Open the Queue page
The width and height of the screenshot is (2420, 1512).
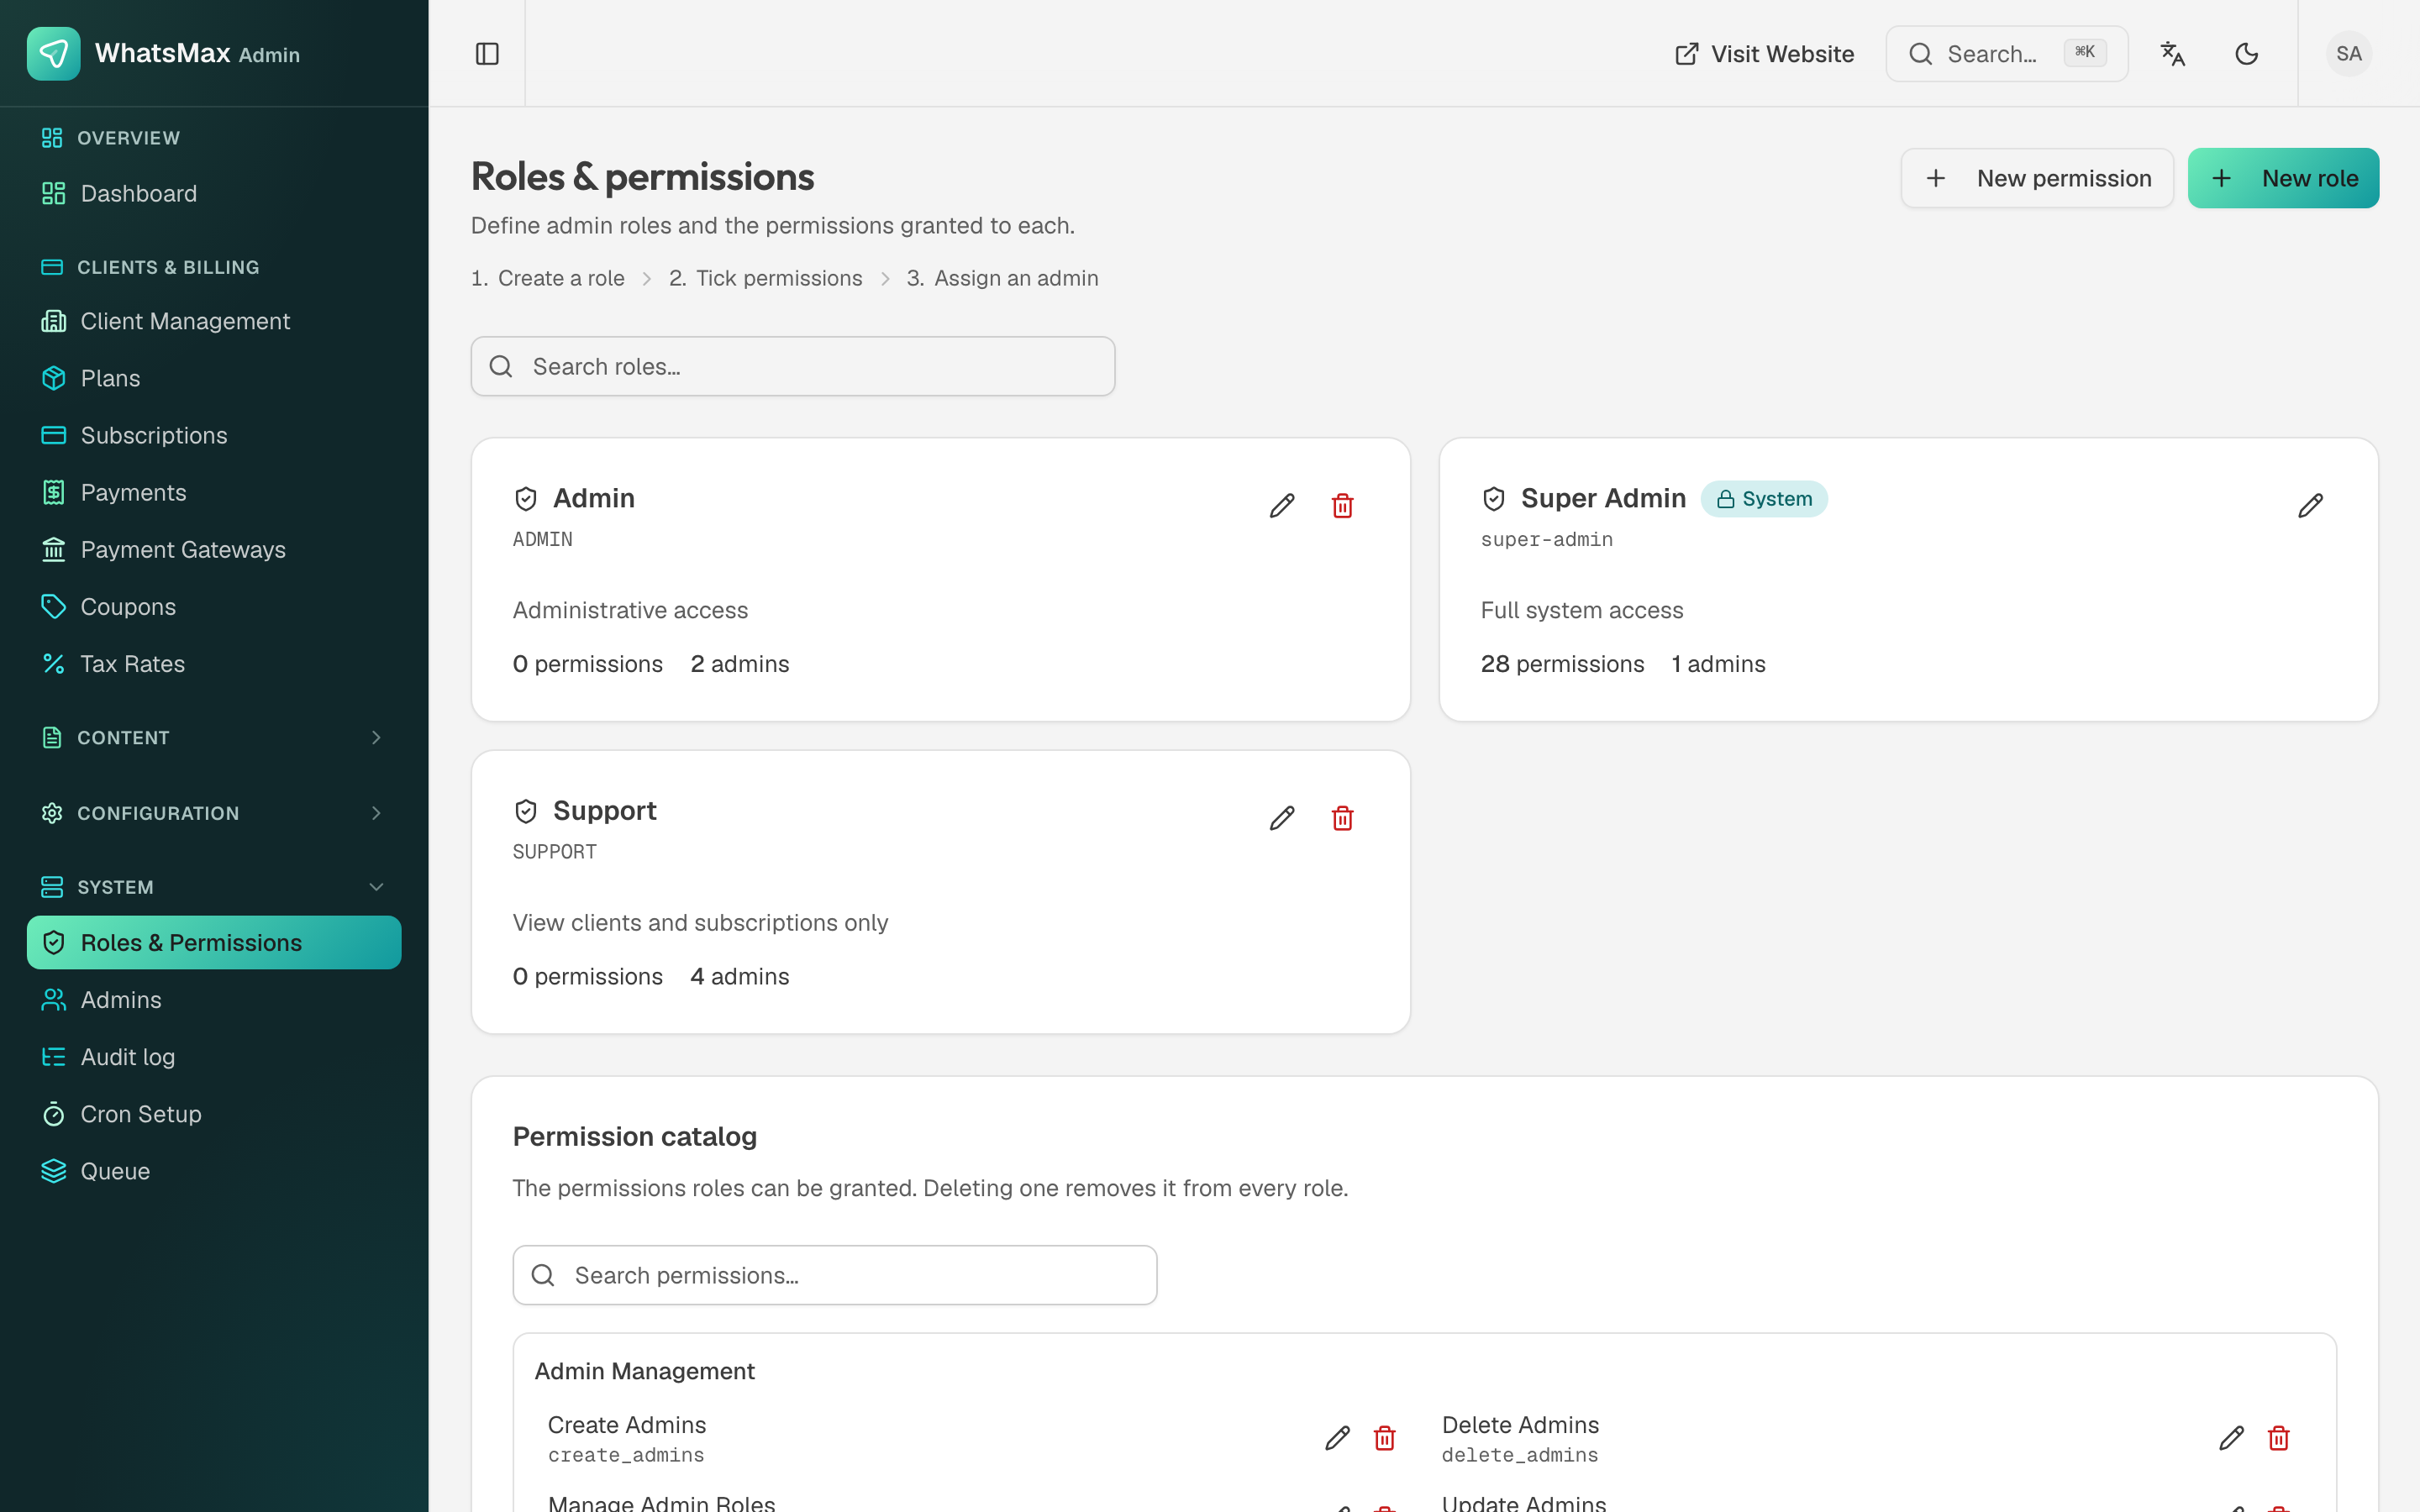pos(214,1170)
